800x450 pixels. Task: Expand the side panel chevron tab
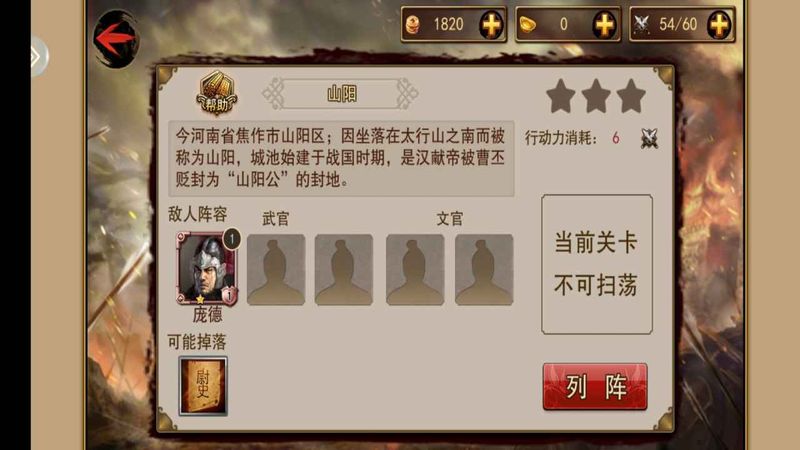(x=38, y=56)
